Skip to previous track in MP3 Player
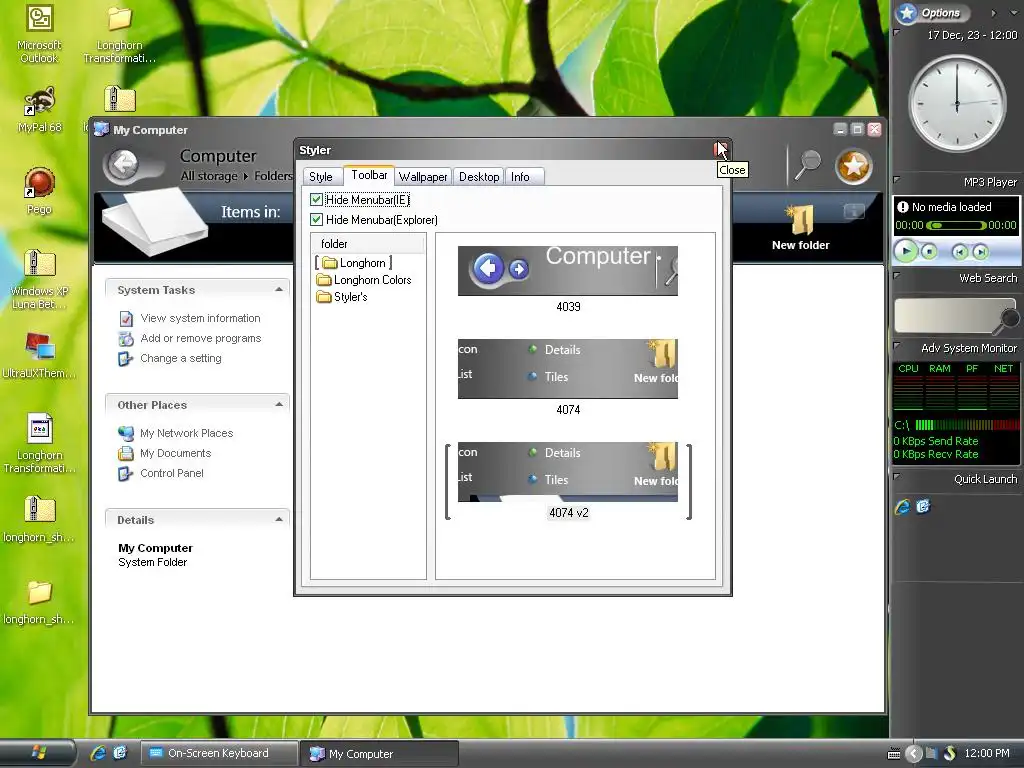 (959, 251)
